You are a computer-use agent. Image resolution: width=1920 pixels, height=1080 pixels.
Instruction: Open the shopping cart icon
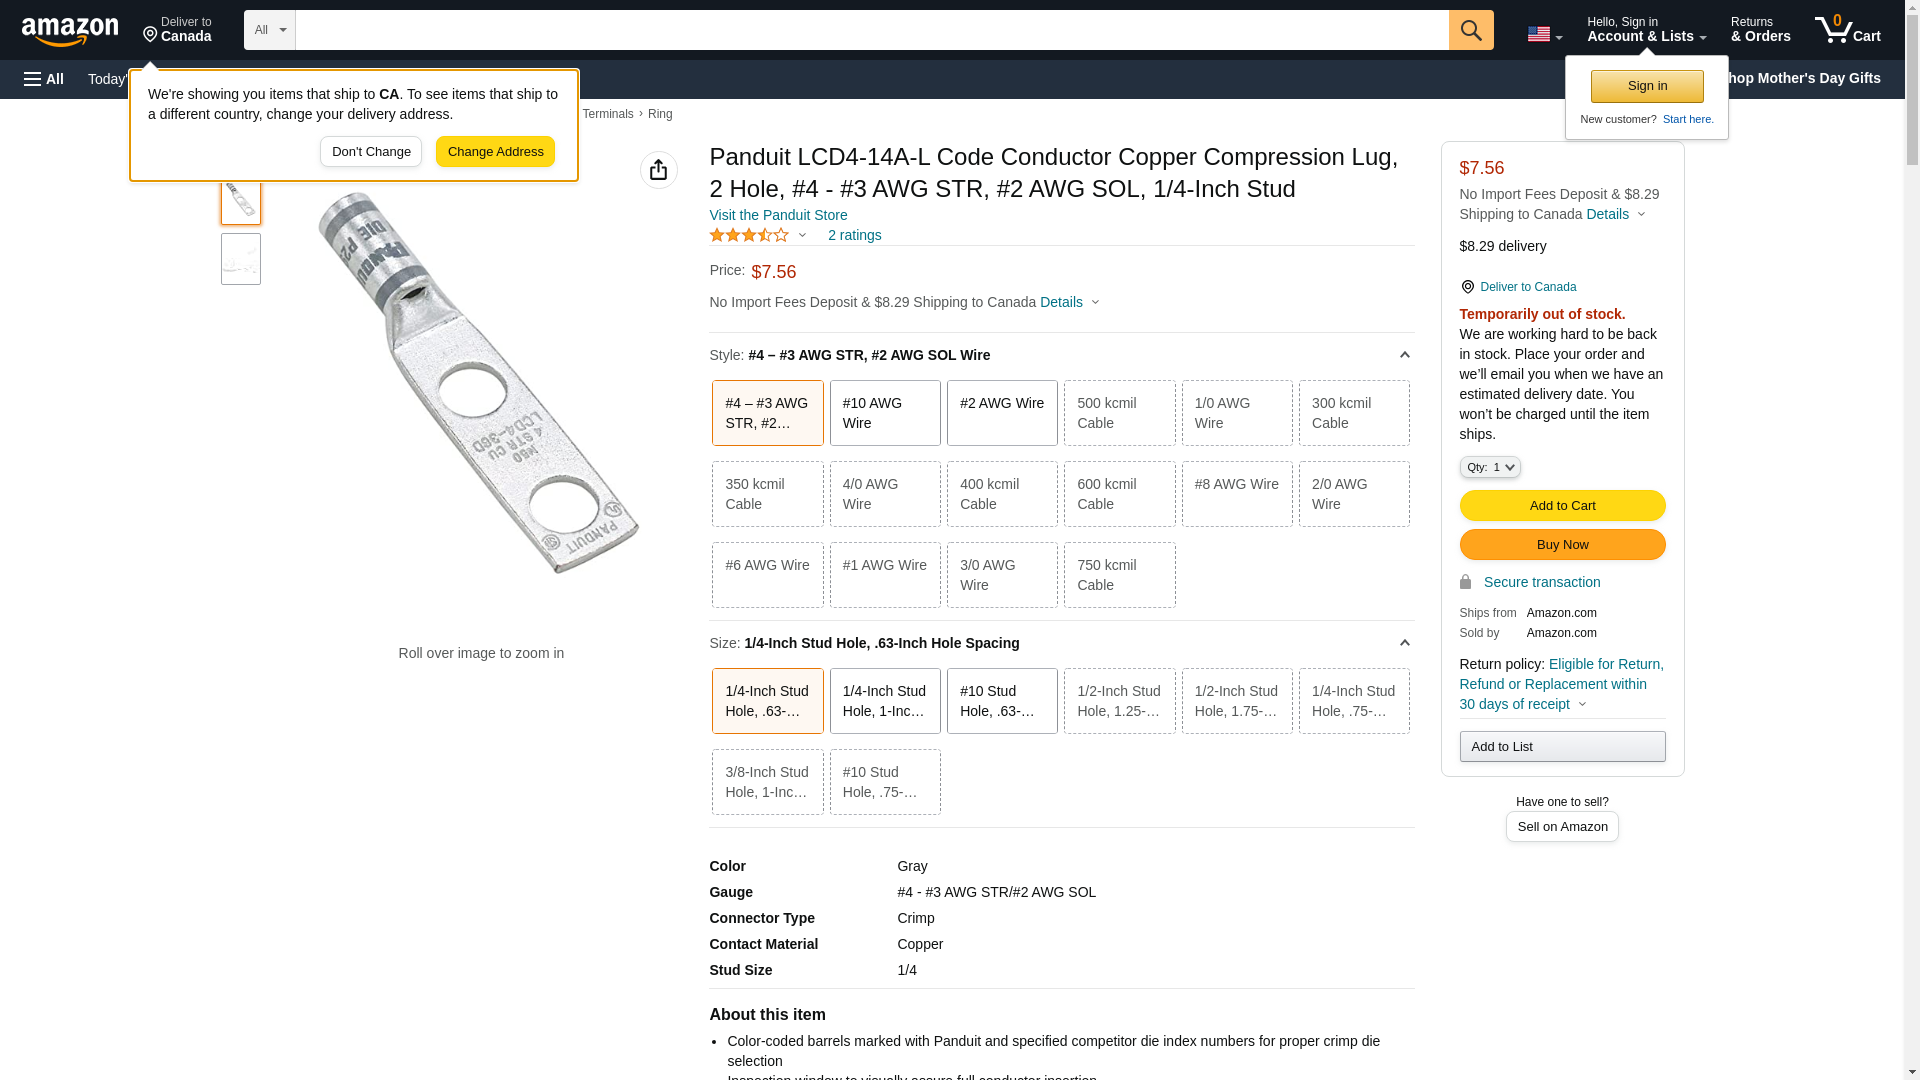[1846, 30]
